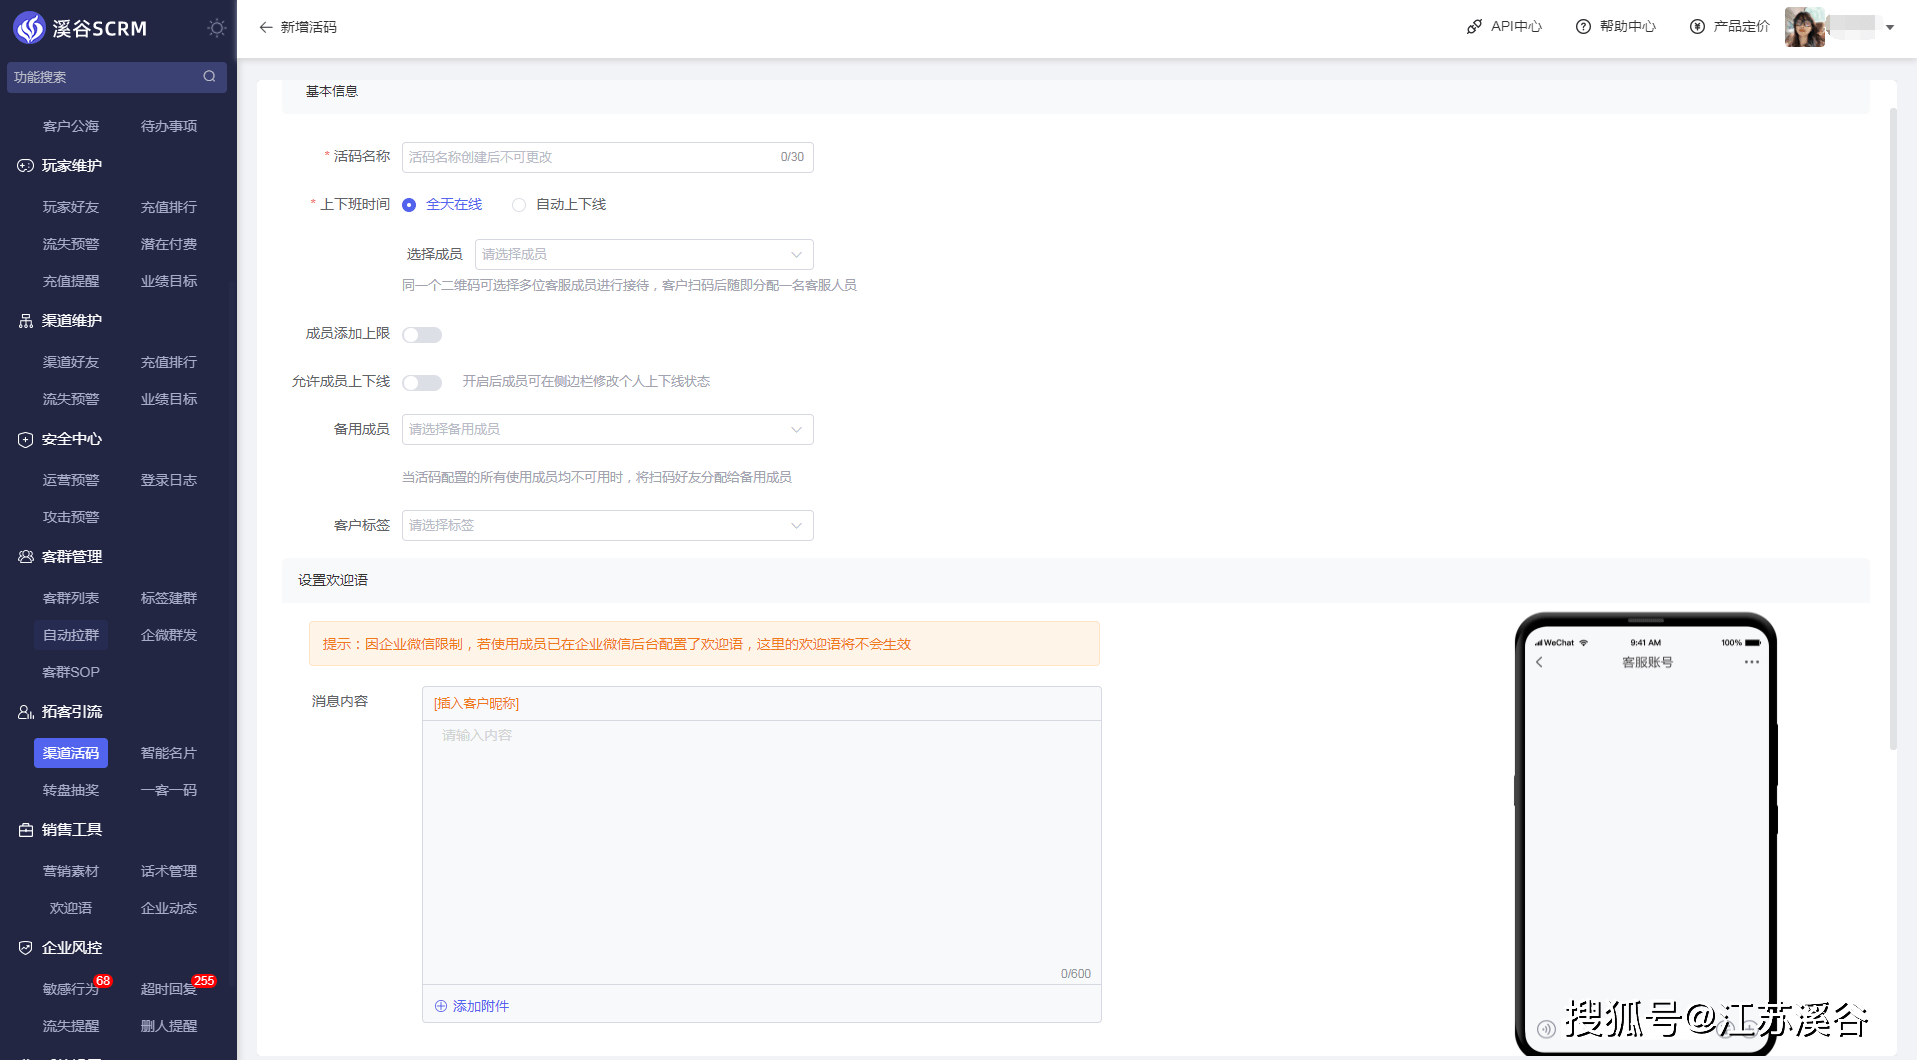Select the 全天在线 radio option
This screenshot has width=1917, height=1060.
[409, 205]
